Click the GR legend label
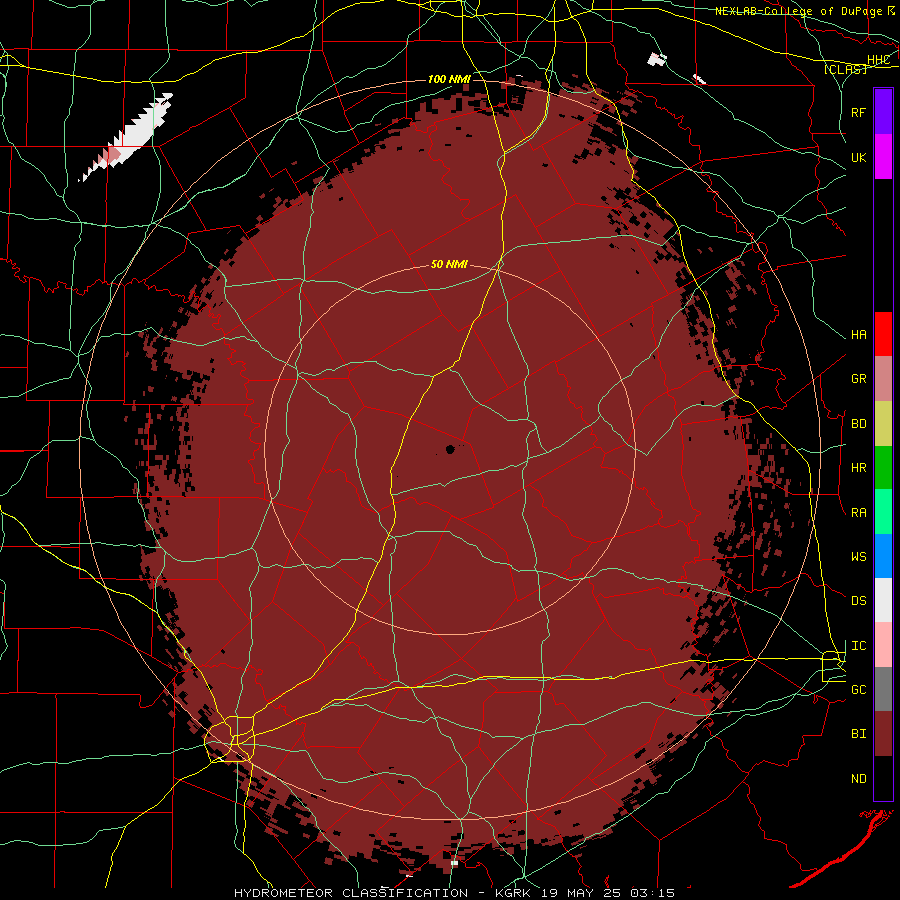 coord(858,379)
